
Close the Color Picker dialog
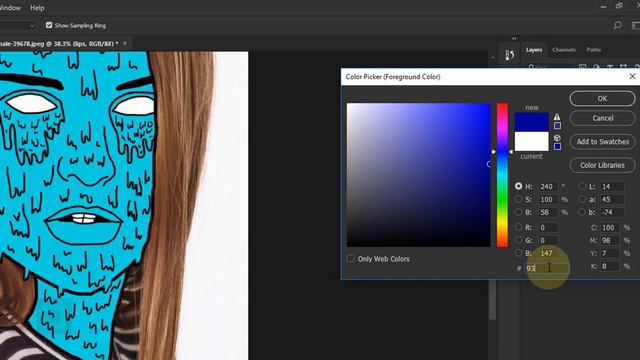click(x=632, y=76)
